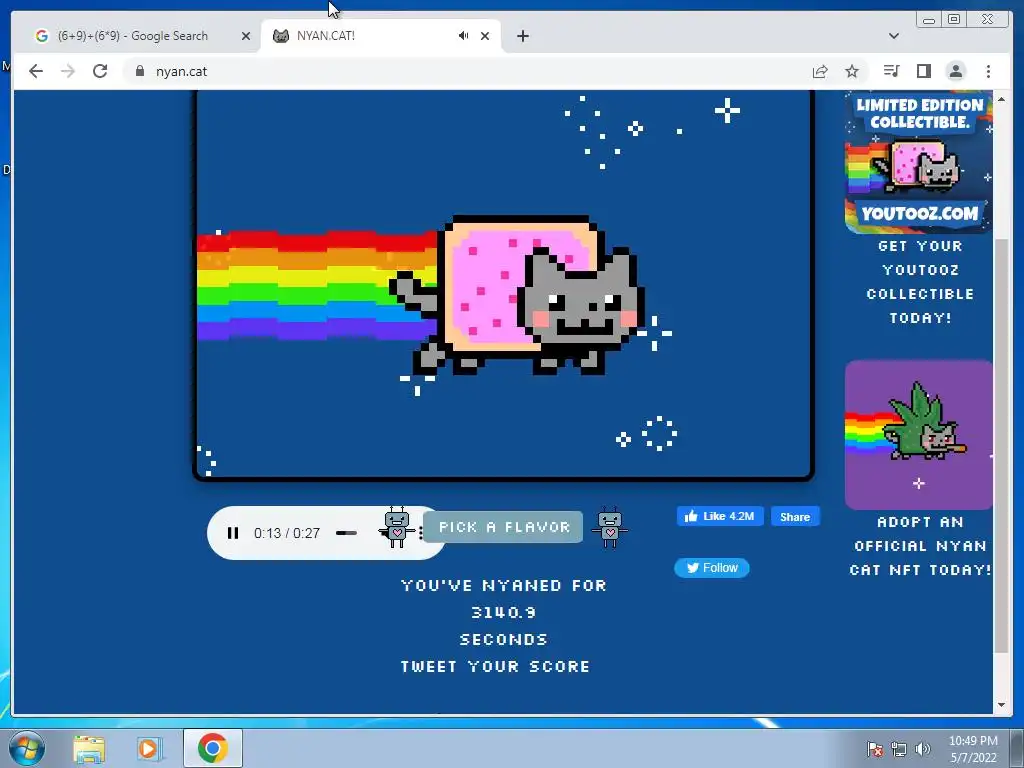Open the Windows Start menu

[x=26, y=748]
